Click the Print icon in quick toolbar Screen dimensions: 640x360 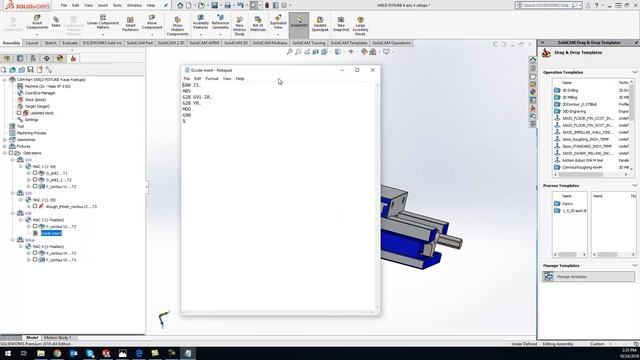pos(227,5)
